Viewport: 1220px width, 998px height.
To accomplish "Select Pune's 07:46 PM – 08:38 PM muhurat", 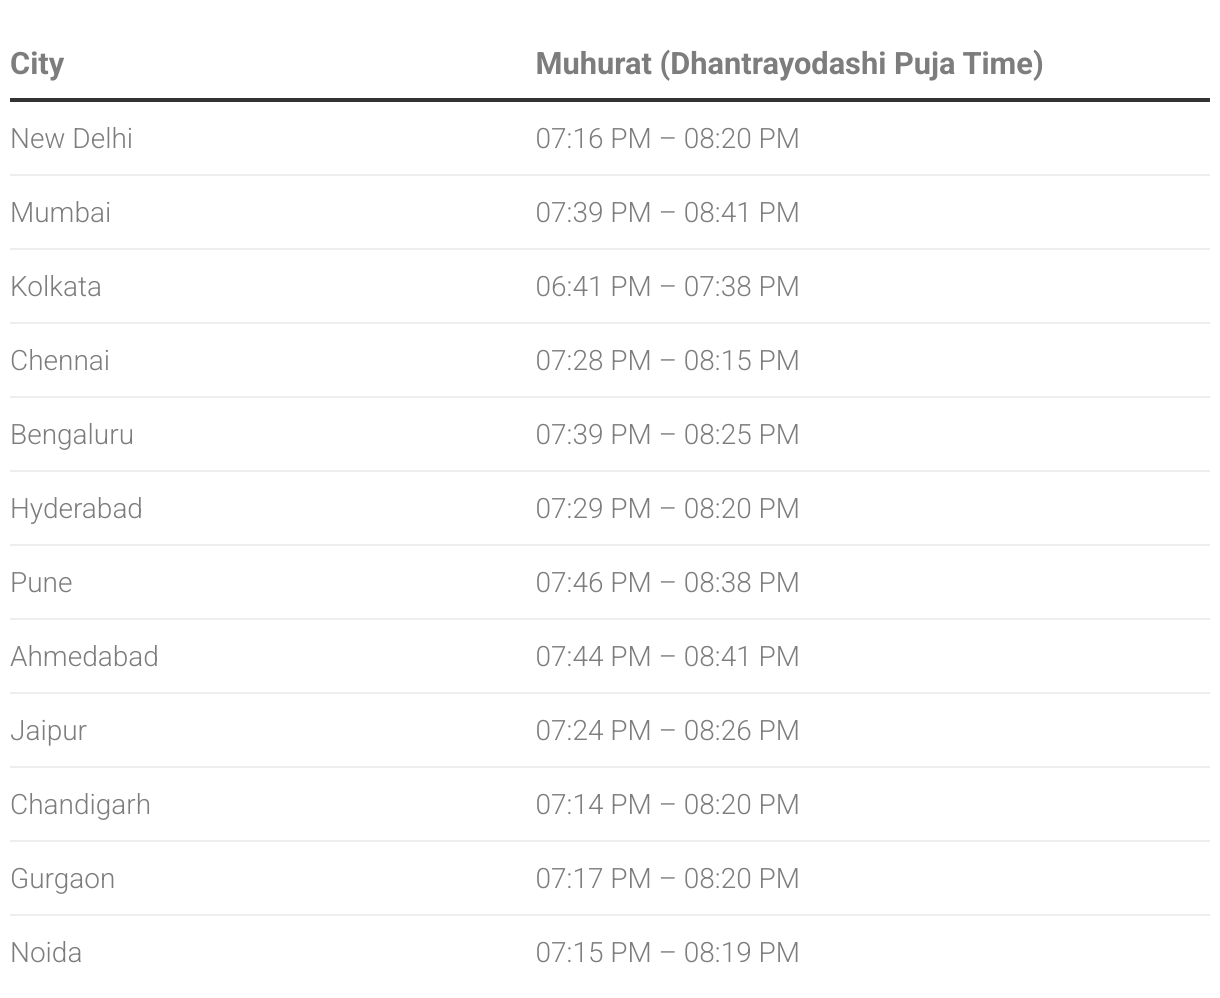I will point(667,582).
